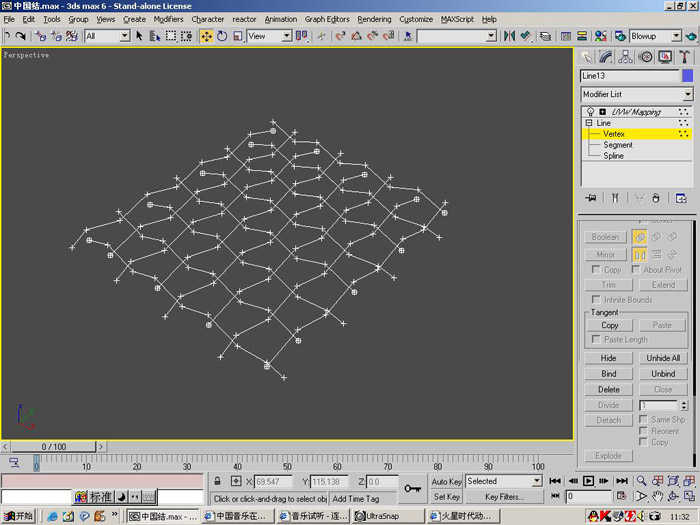Enable the Paste Length checkbox
The width and height of the screenshot is (700, 525).
pos(596,339)
